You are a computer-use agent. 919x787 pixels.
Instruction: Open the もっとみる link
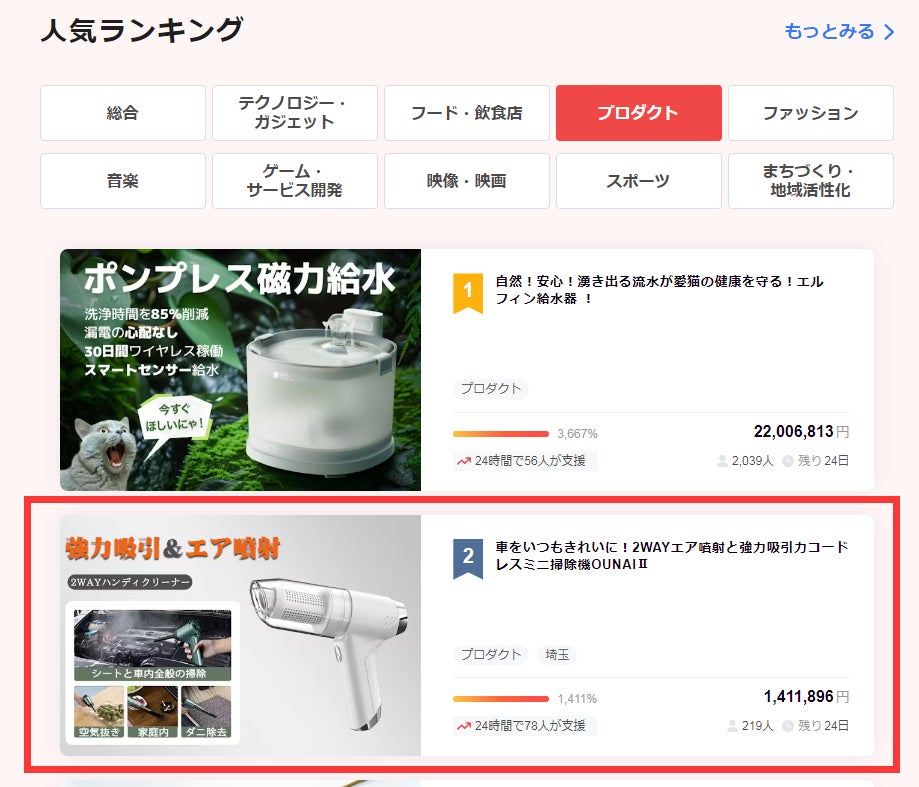pos(829,32)
